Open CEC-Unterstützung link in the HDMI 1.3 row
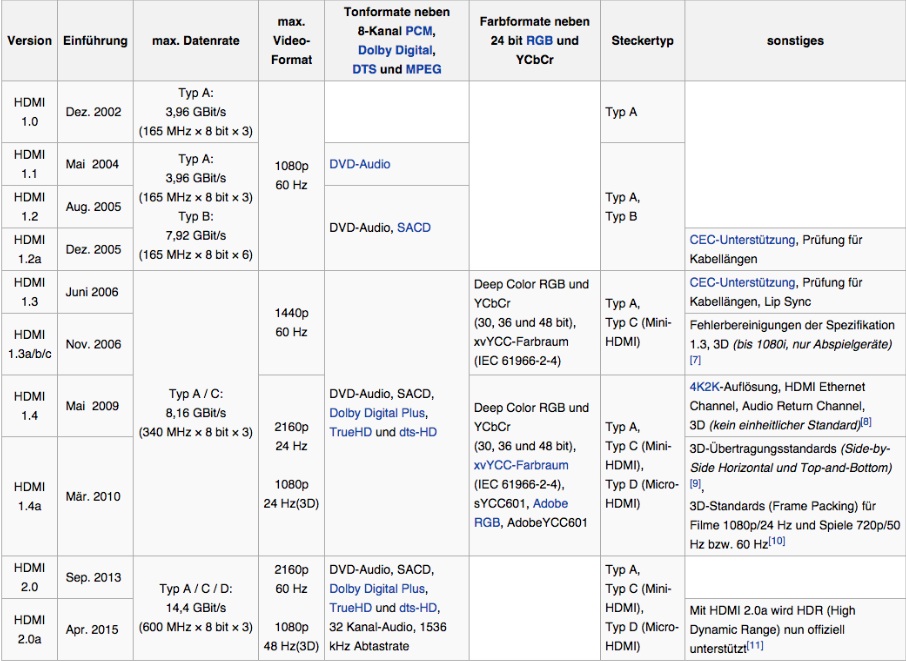Image resolution: width=906 pixels, height=661 pixels. pos(742,283)
